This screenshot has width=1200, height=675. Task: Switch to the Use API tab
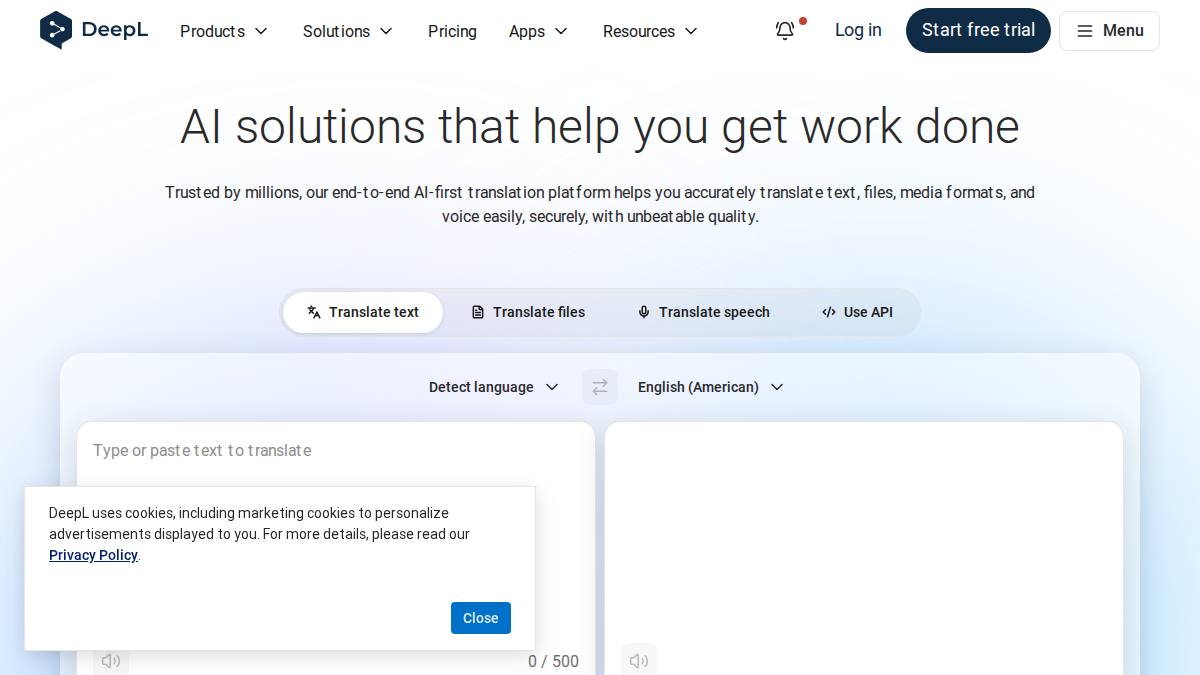point(857,312)
